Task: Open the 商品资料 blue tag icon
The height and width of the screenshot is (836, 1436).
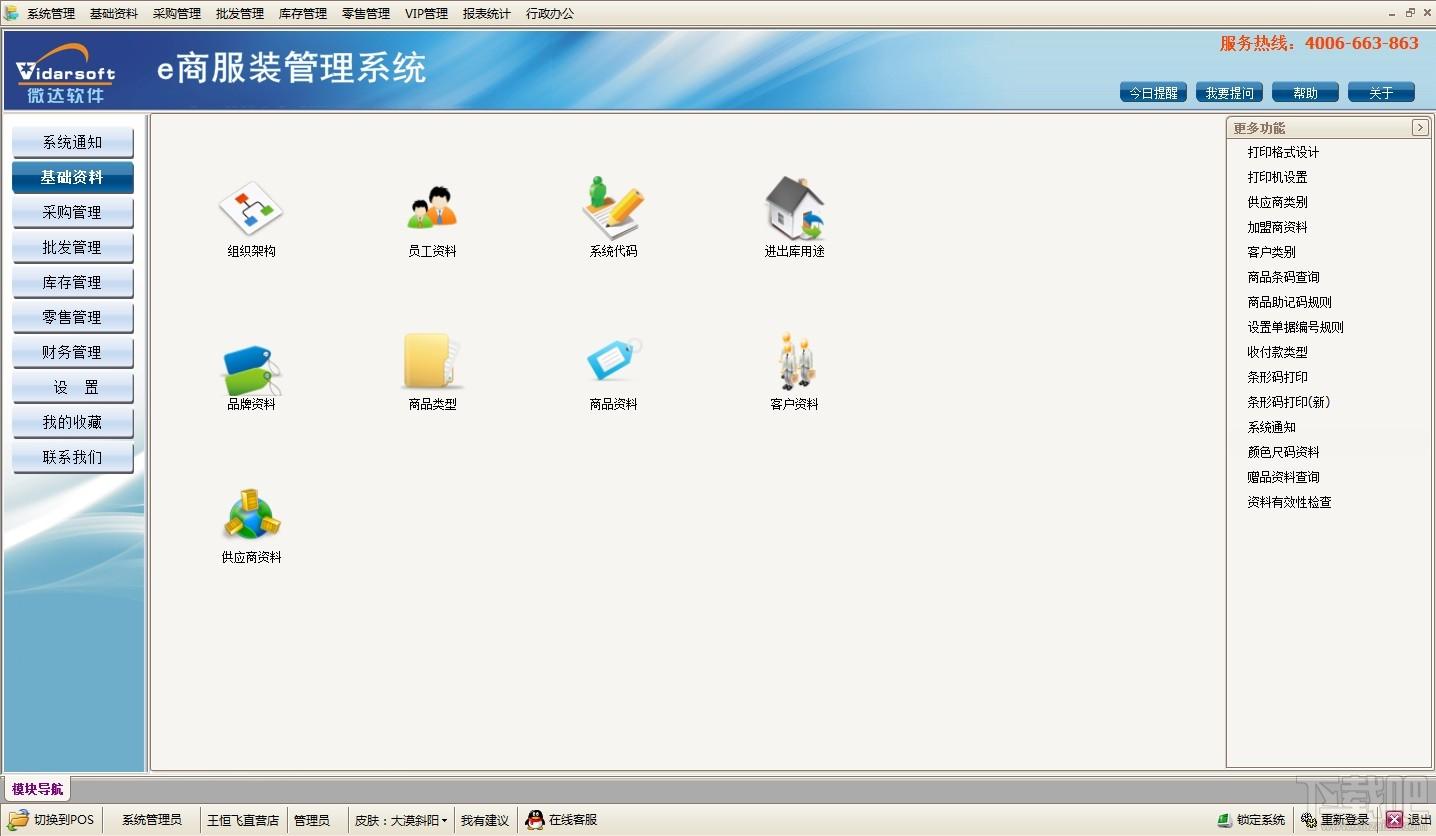Action: point(613,361)
